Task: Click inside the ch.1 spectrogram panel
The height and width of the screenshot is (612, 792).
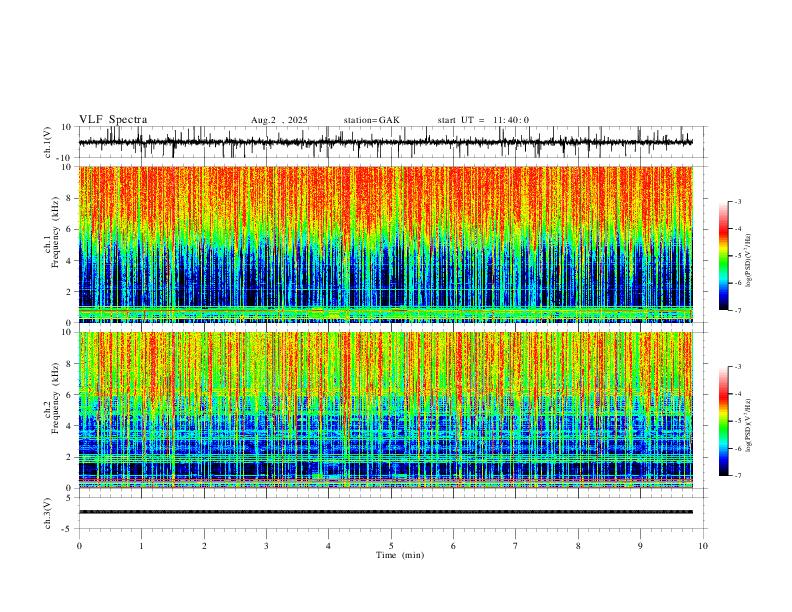Action: pos(386,244)
